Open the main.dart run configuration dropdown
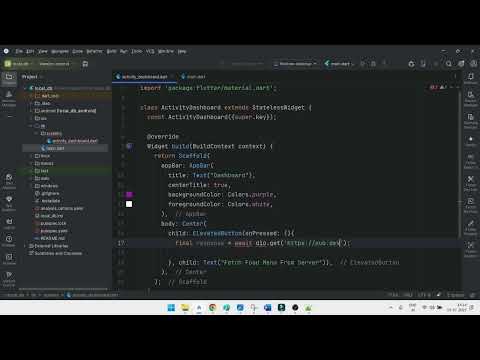 coord(339,64)
